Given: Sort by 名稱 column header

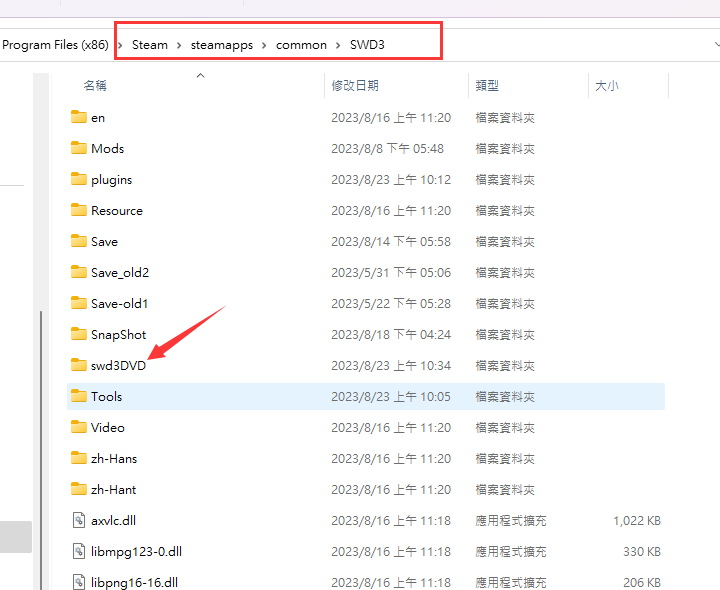Looking at the screenshot, I should pos(95,85).
